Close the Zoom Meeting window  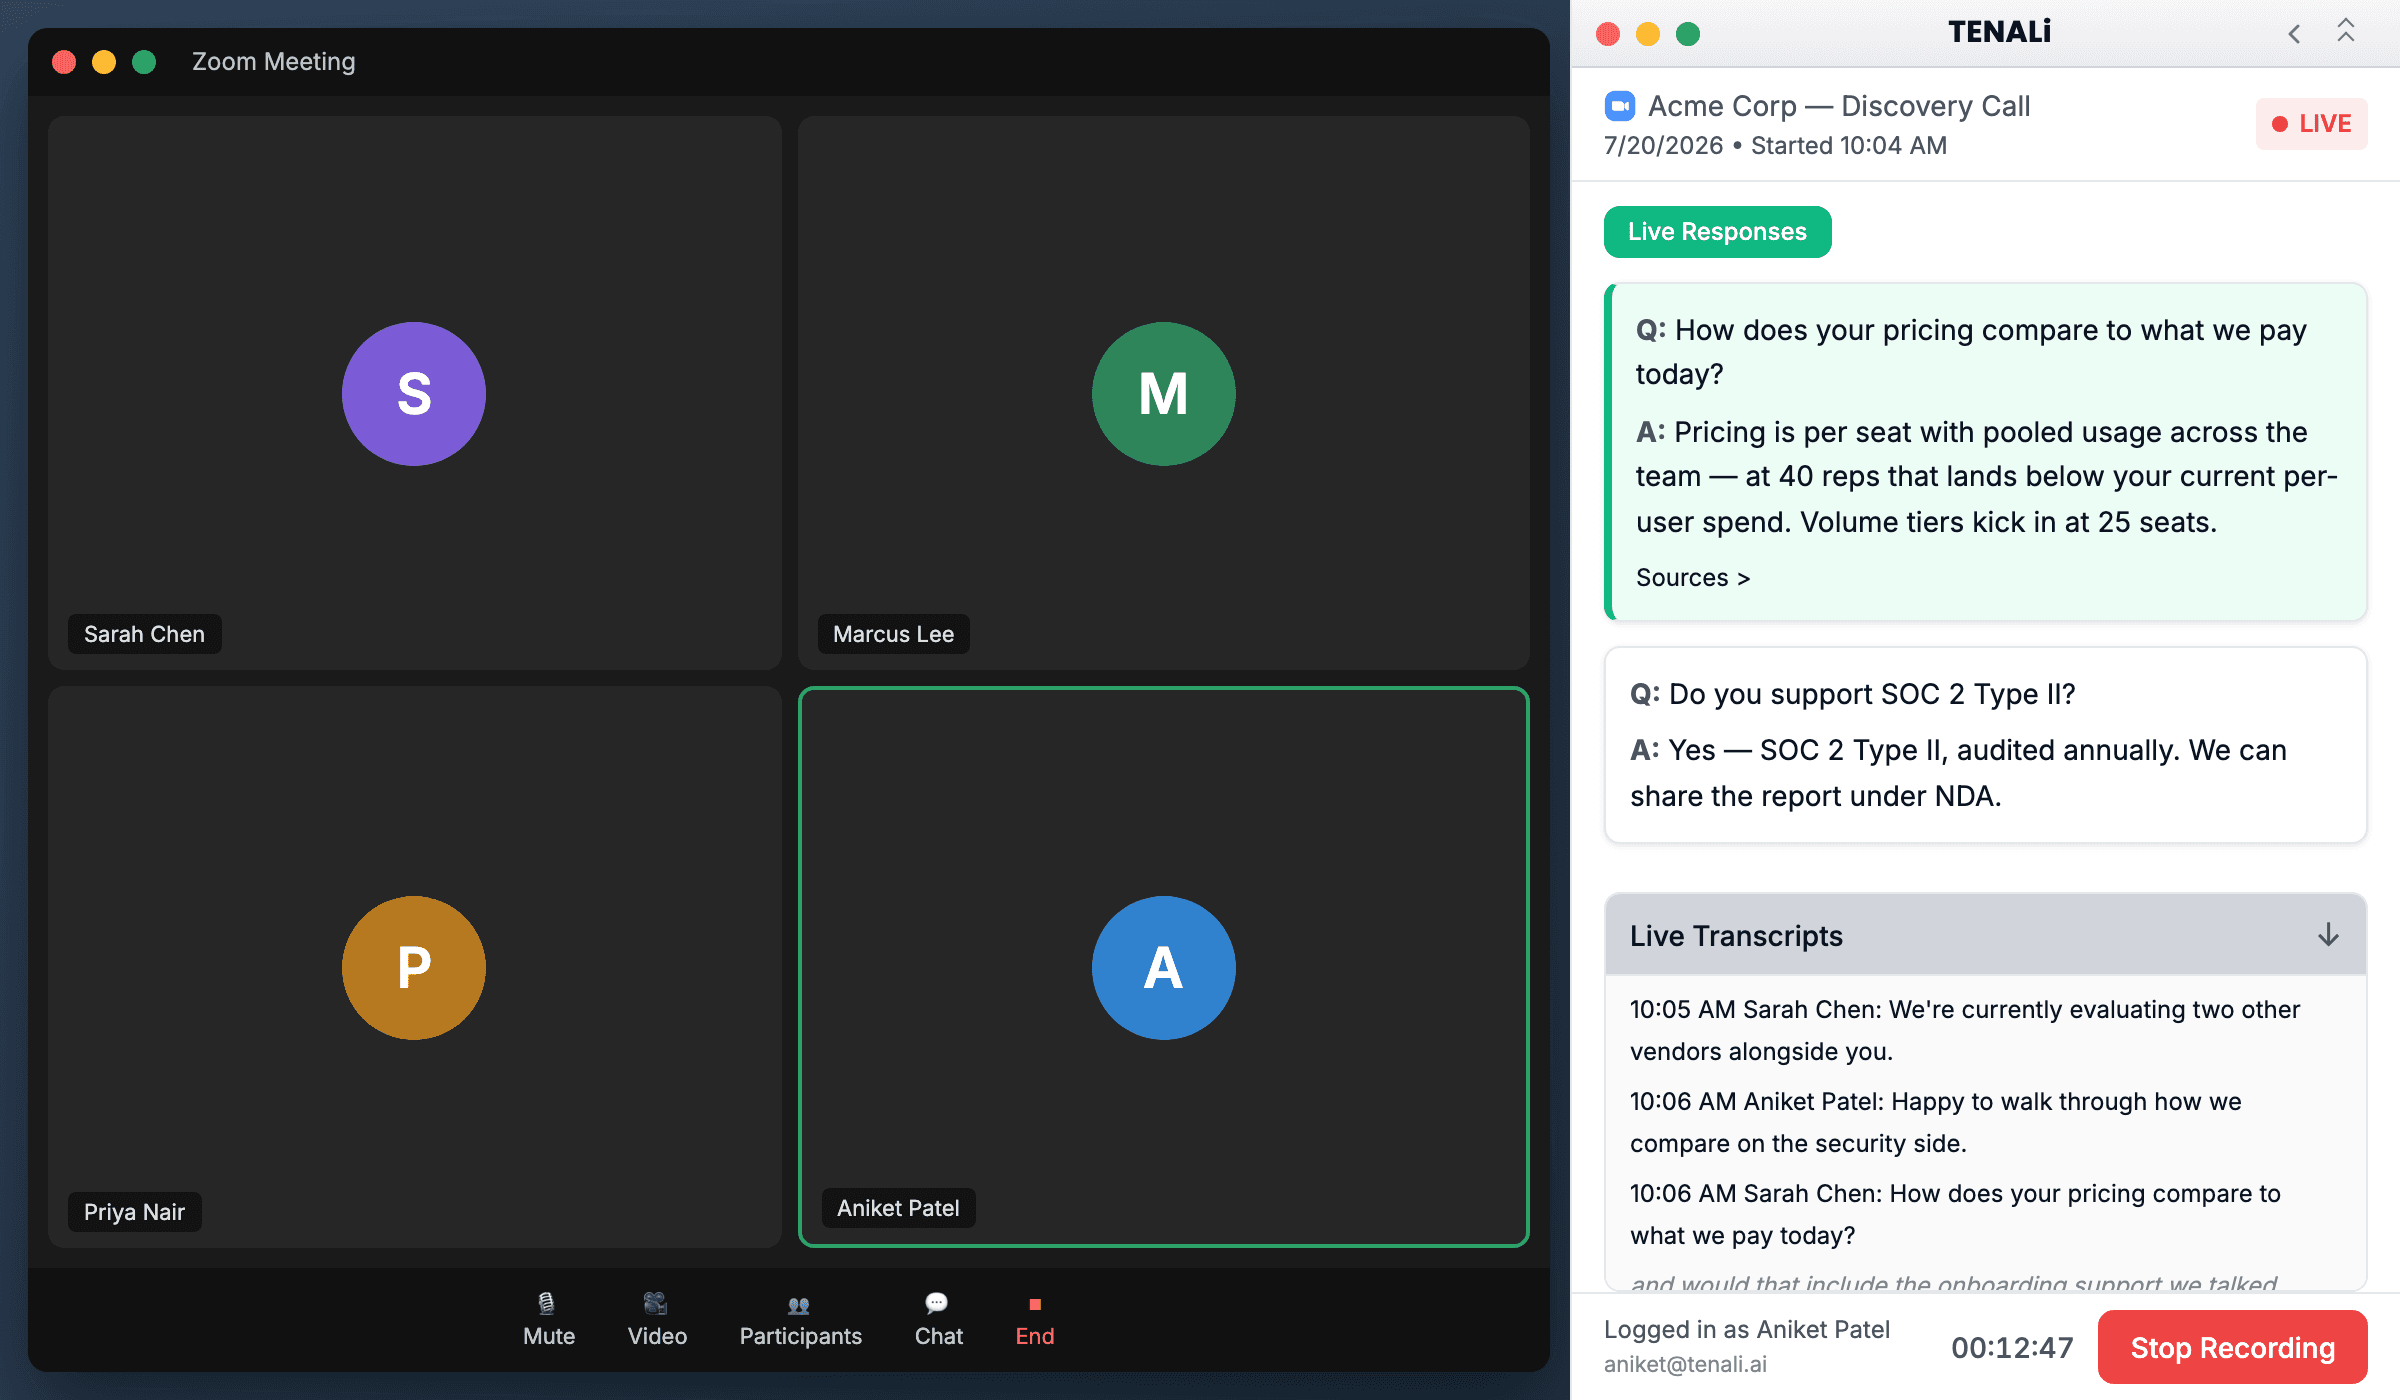pyautogui.click(x=64, y=62)
